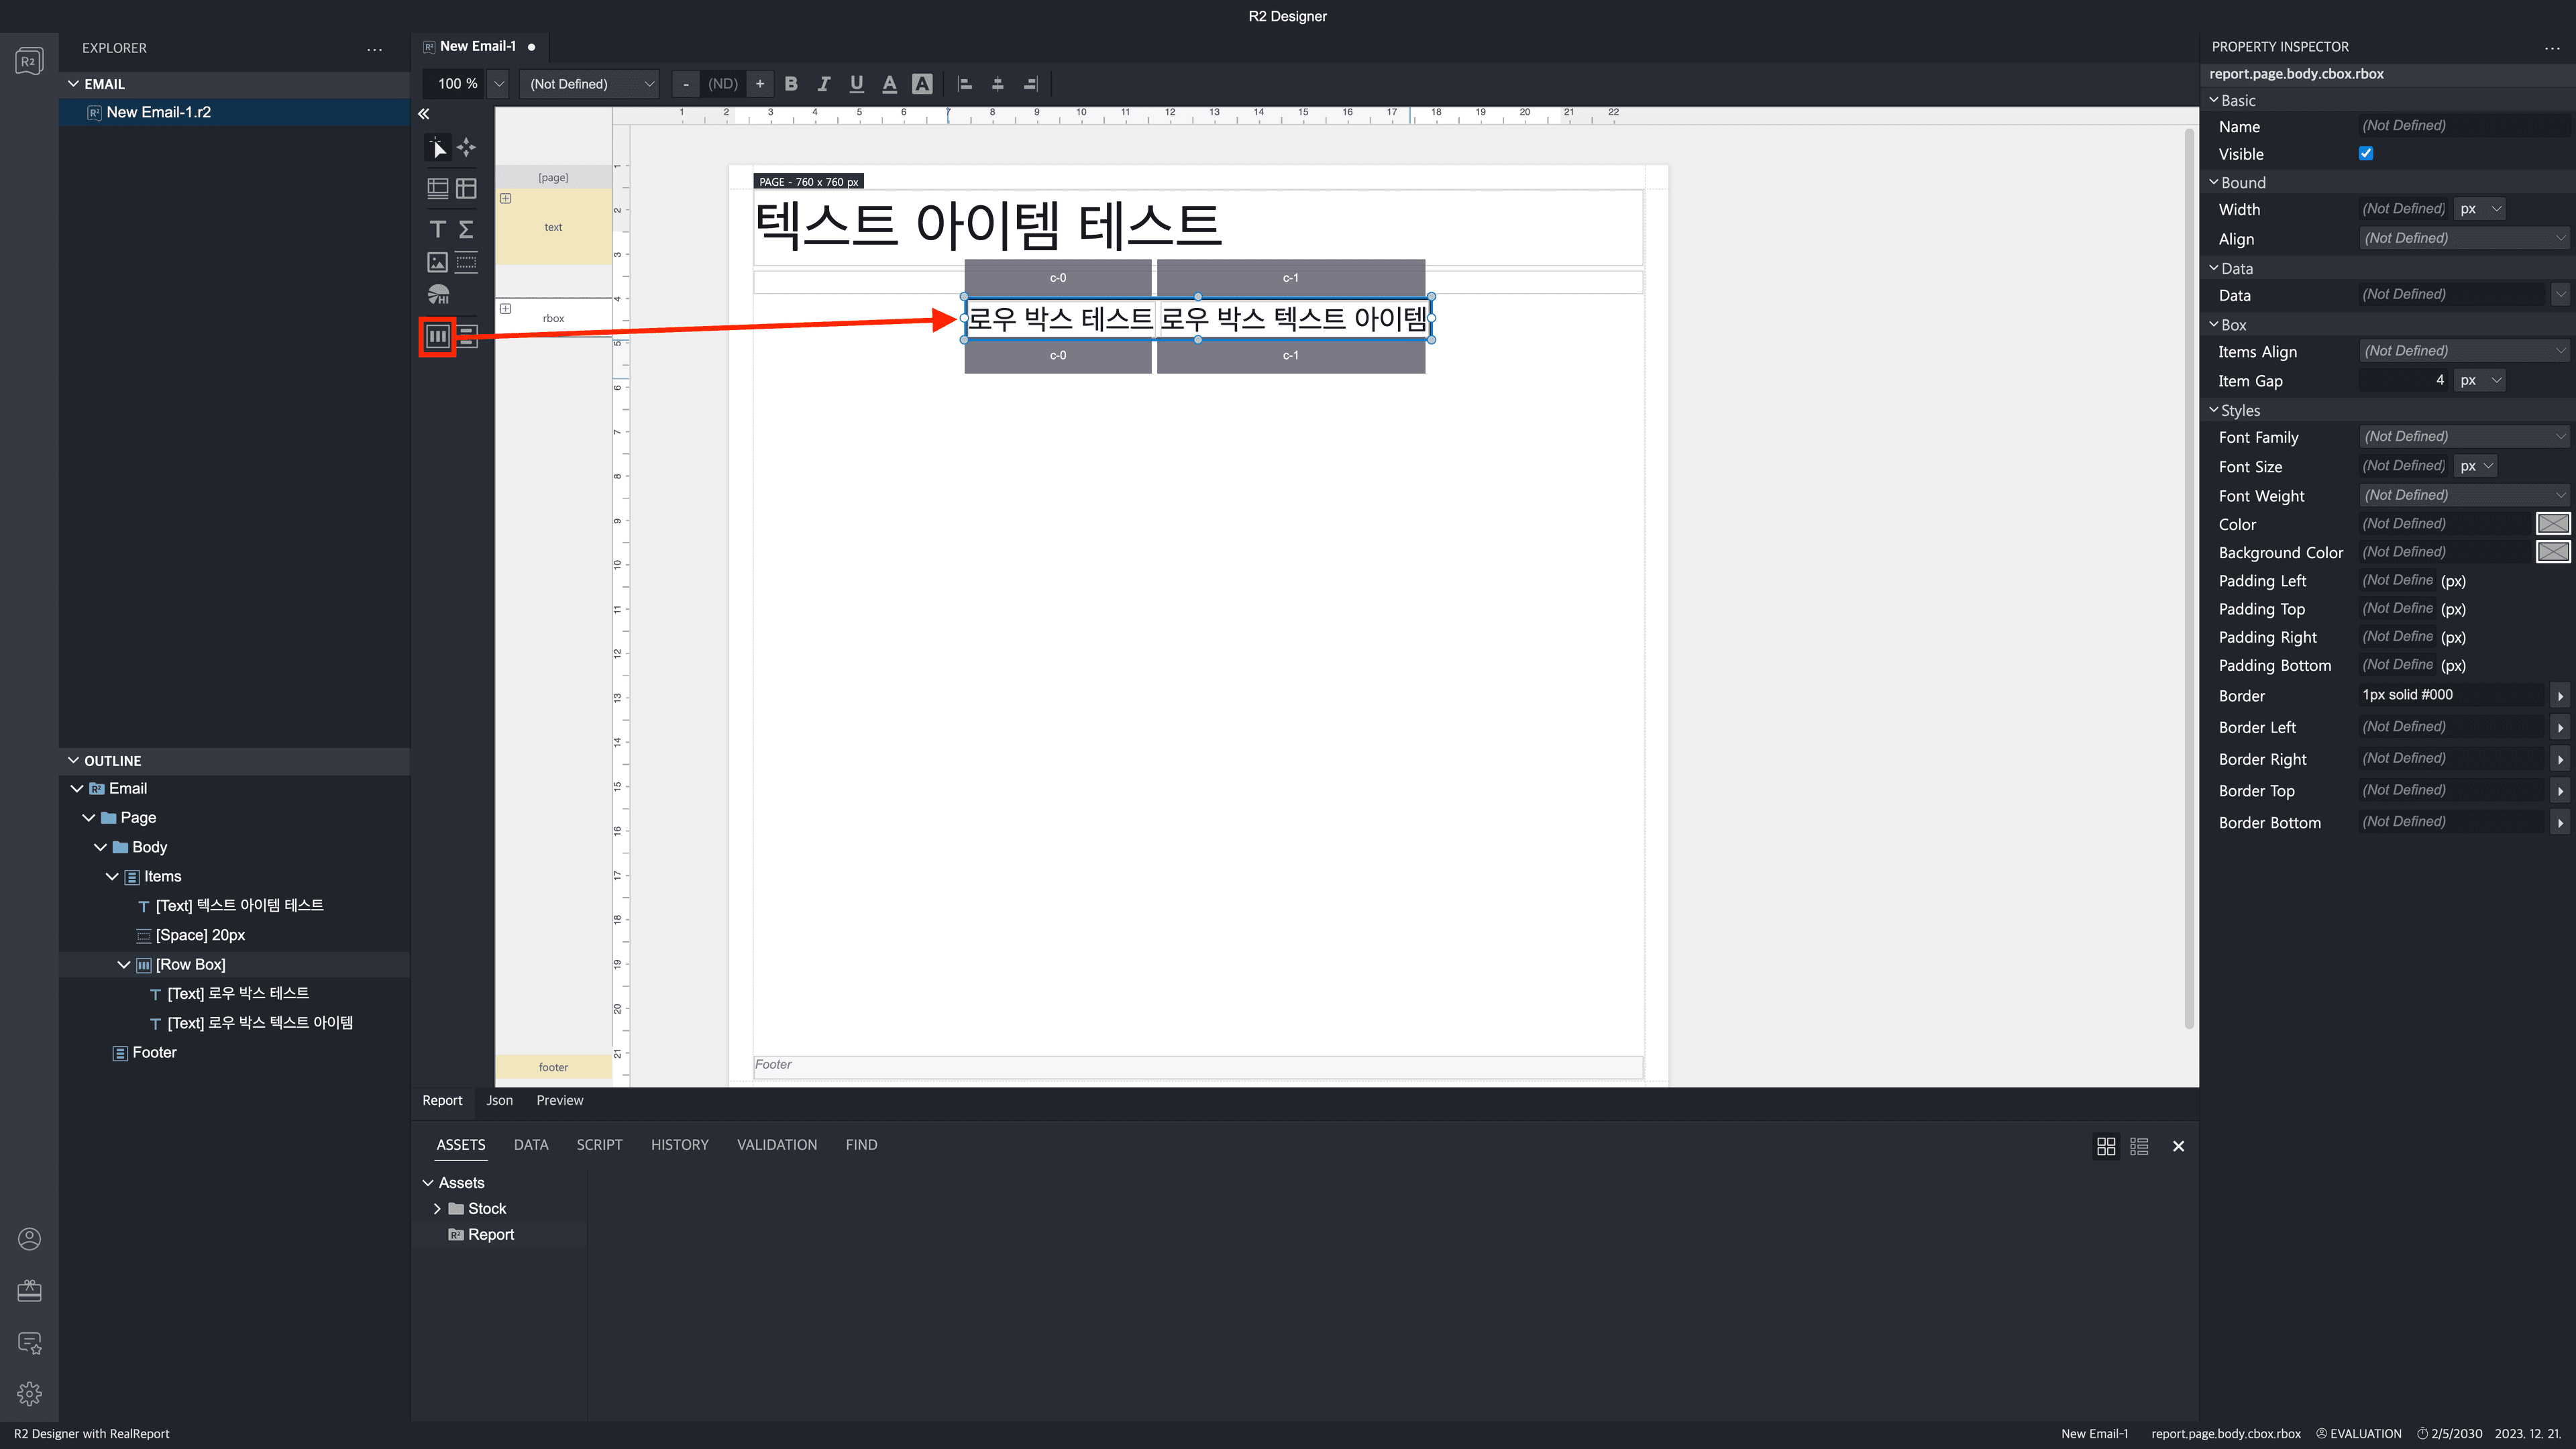2576x1449 pixels.
Task: Open the Items Align dropdown
Action: (2464, 351)
